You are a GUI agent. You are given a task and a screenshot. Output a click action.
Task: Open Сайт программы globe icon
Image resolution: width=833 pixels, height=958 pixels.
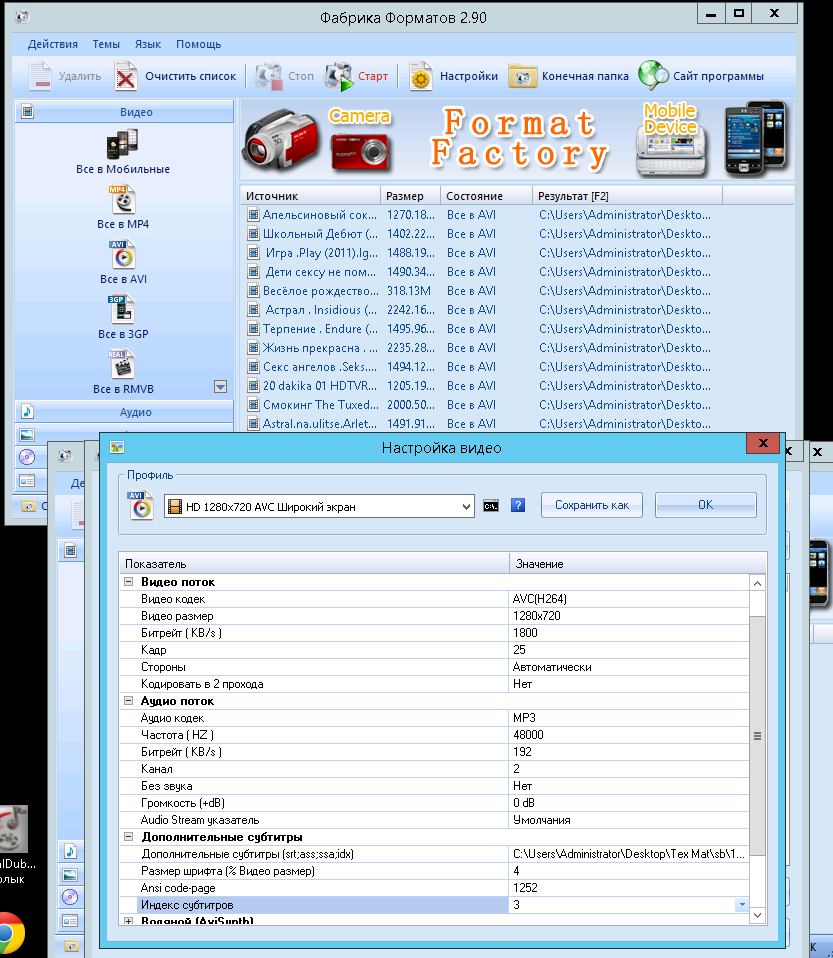click(x=653, y=76)
